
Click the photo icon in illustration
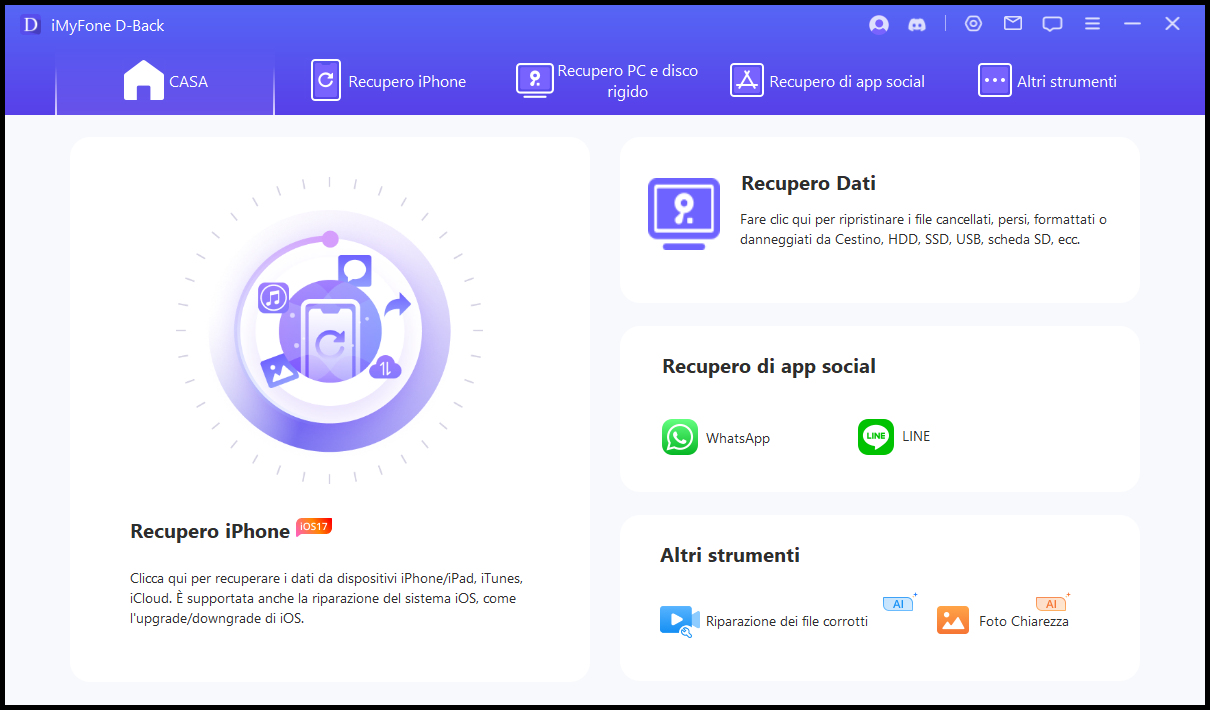click(x=279, y=372)
